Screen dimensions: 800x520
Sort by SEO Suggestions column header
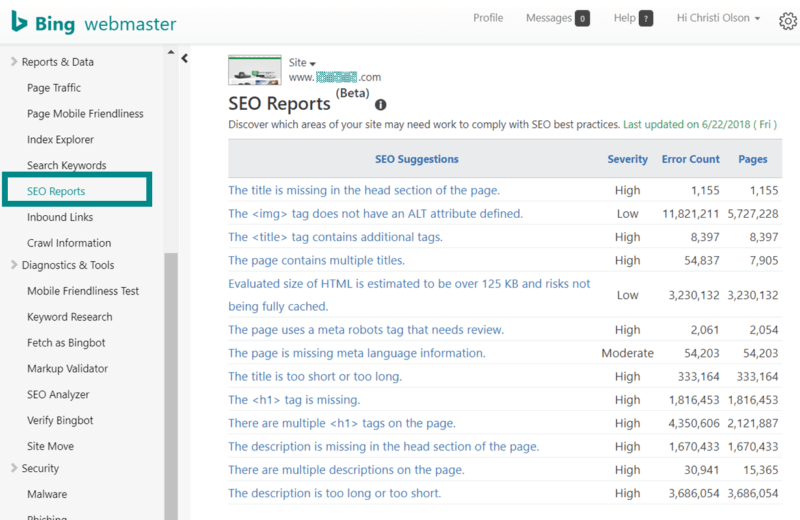point(417,159)
